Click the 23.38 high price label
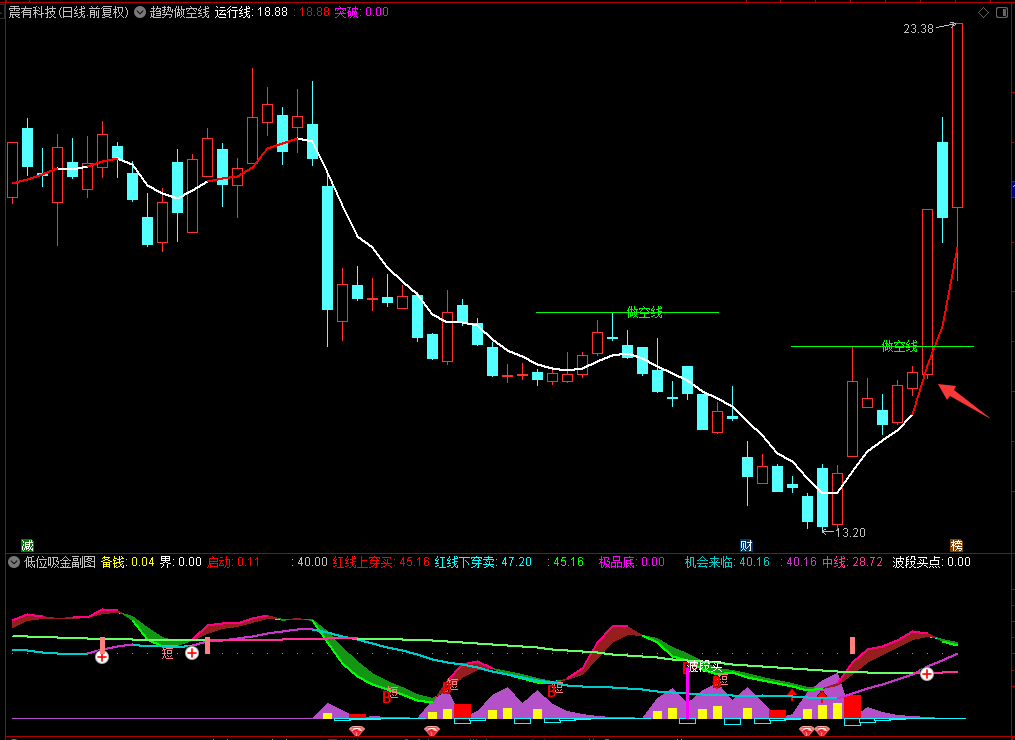1015x740 pixels. coord(919,28)
